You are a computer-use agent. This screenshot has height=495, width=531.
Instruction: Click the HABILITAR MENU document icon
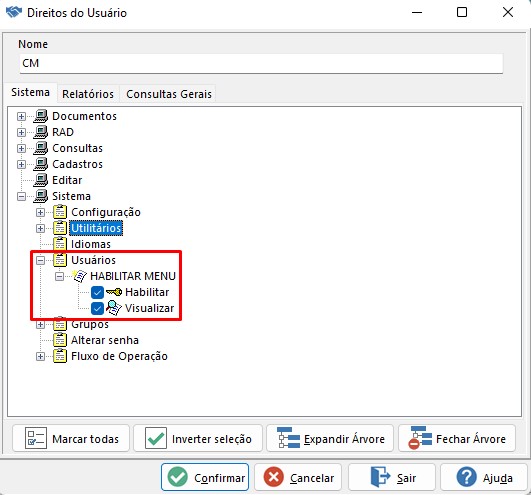(80, 276)
